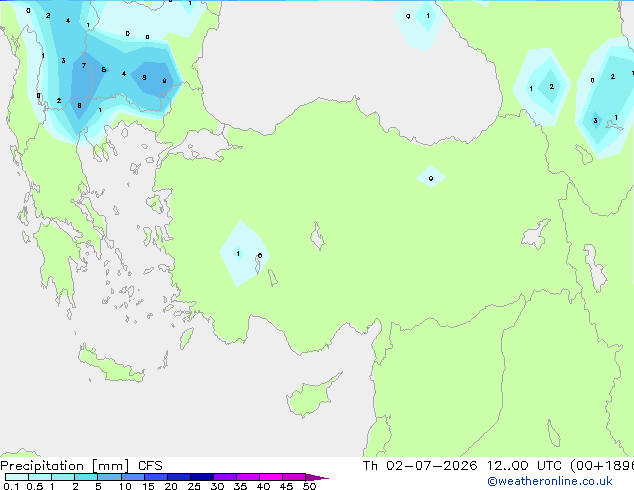Select the '10' legend scale label

[125, 486]
